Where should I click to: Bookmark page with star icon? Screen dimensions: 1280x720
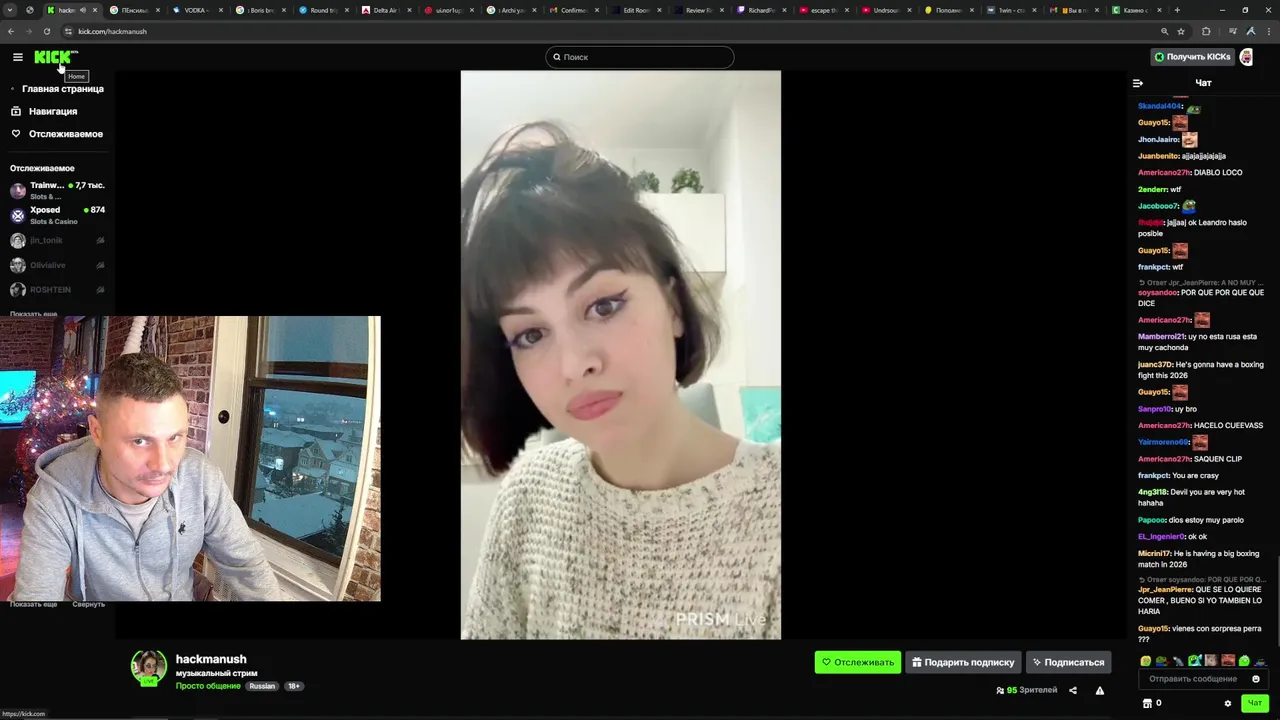(x=1181, y=31)
